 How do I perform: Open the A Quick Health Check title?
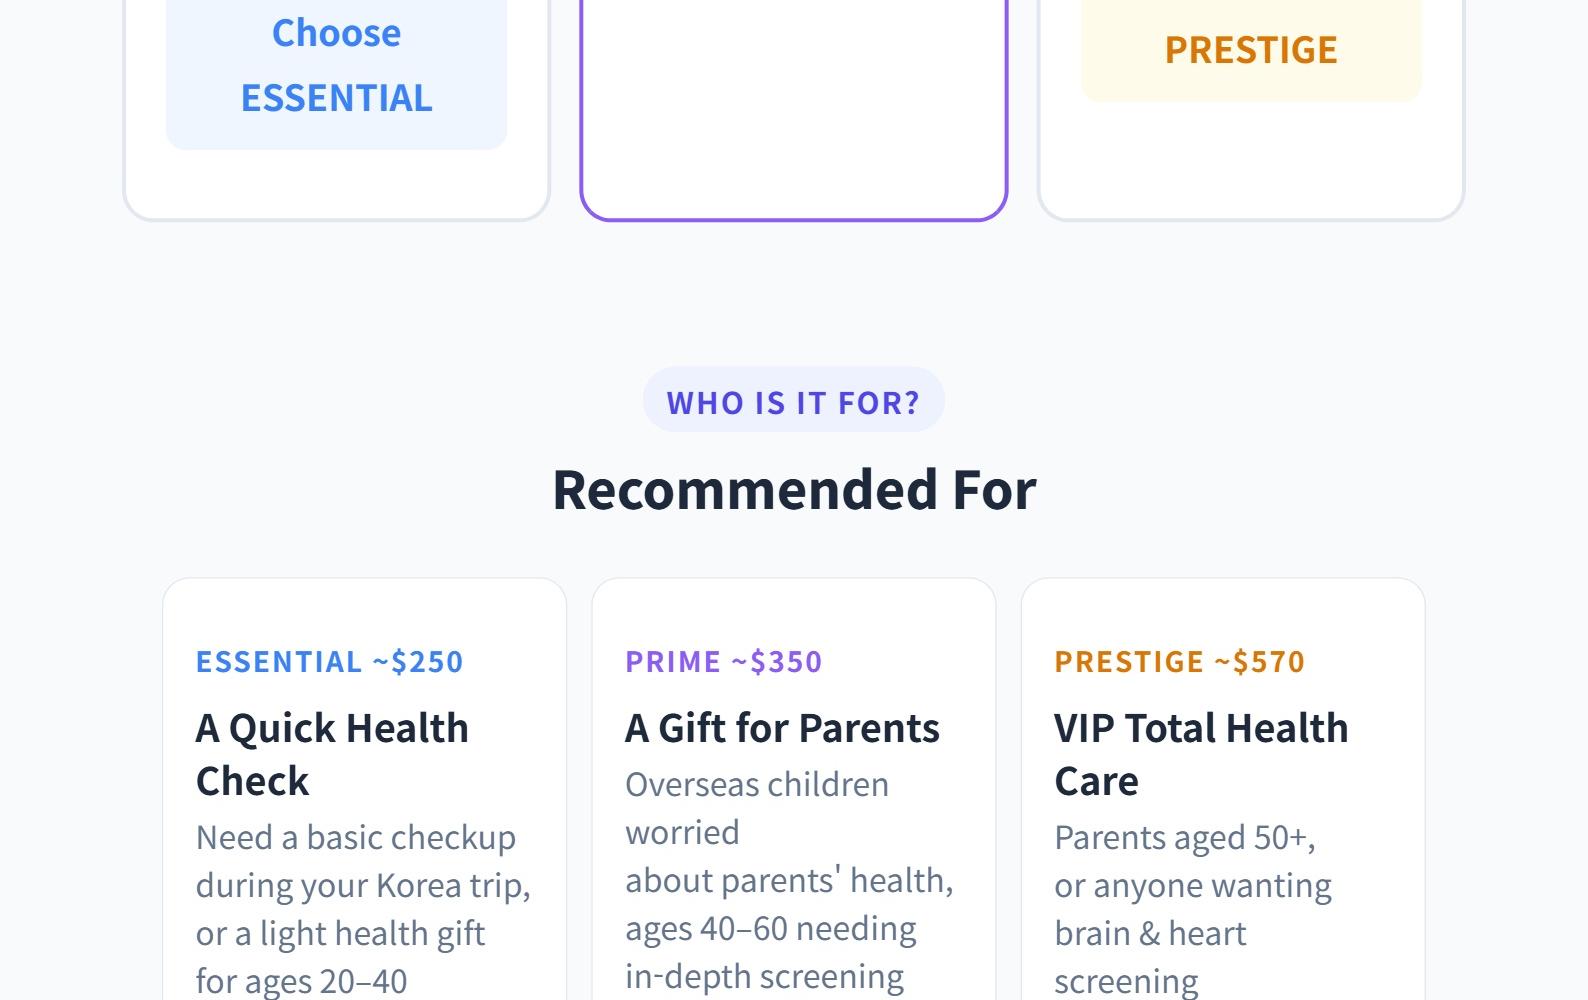coord(332,754)
